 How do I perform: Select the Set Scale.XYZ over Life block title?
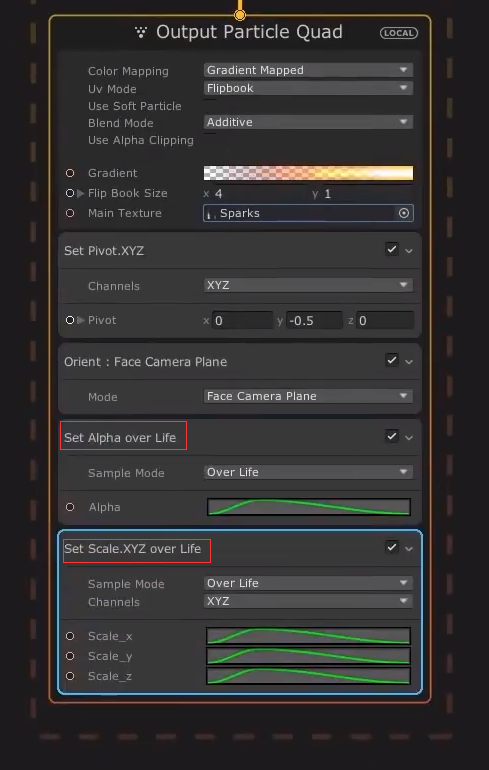[133, 549]
